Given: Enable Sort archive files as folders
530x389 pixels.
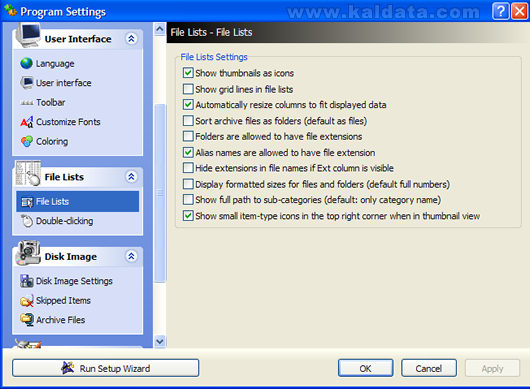Looking at the screenshot, I should (x=188, y=121).
